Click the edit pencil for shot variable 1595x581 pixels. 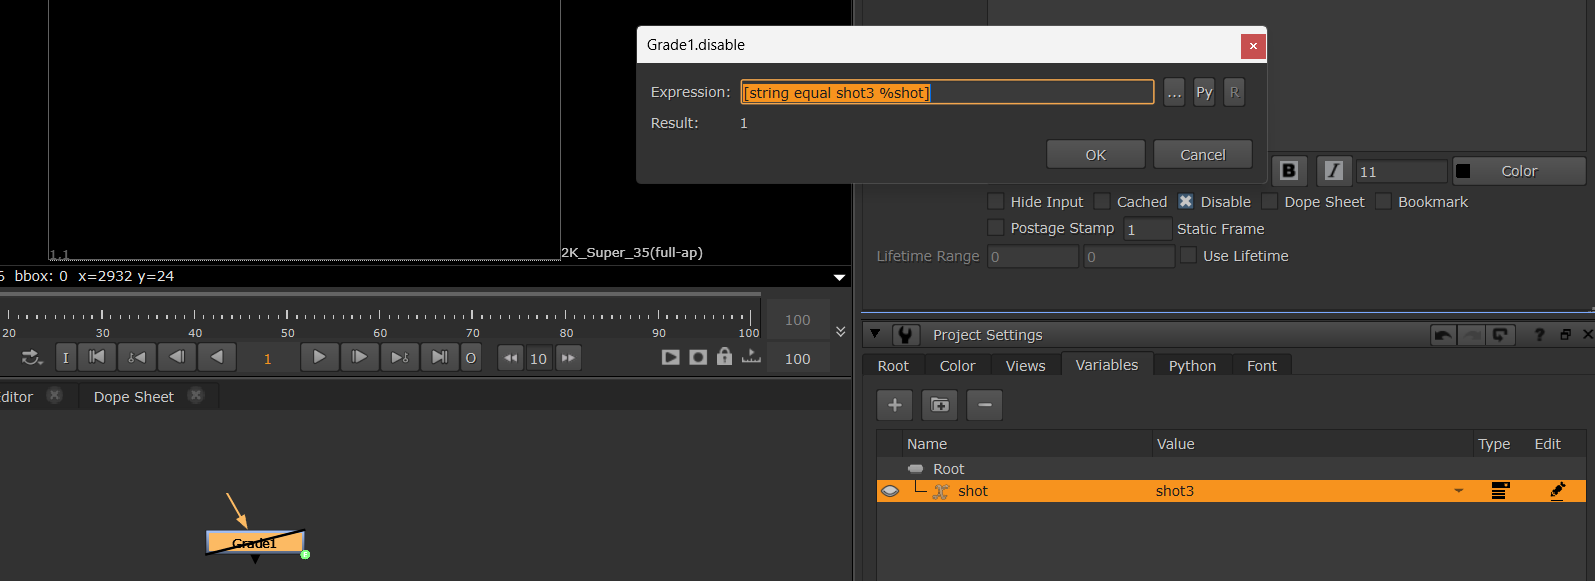tap(1556, 491)
